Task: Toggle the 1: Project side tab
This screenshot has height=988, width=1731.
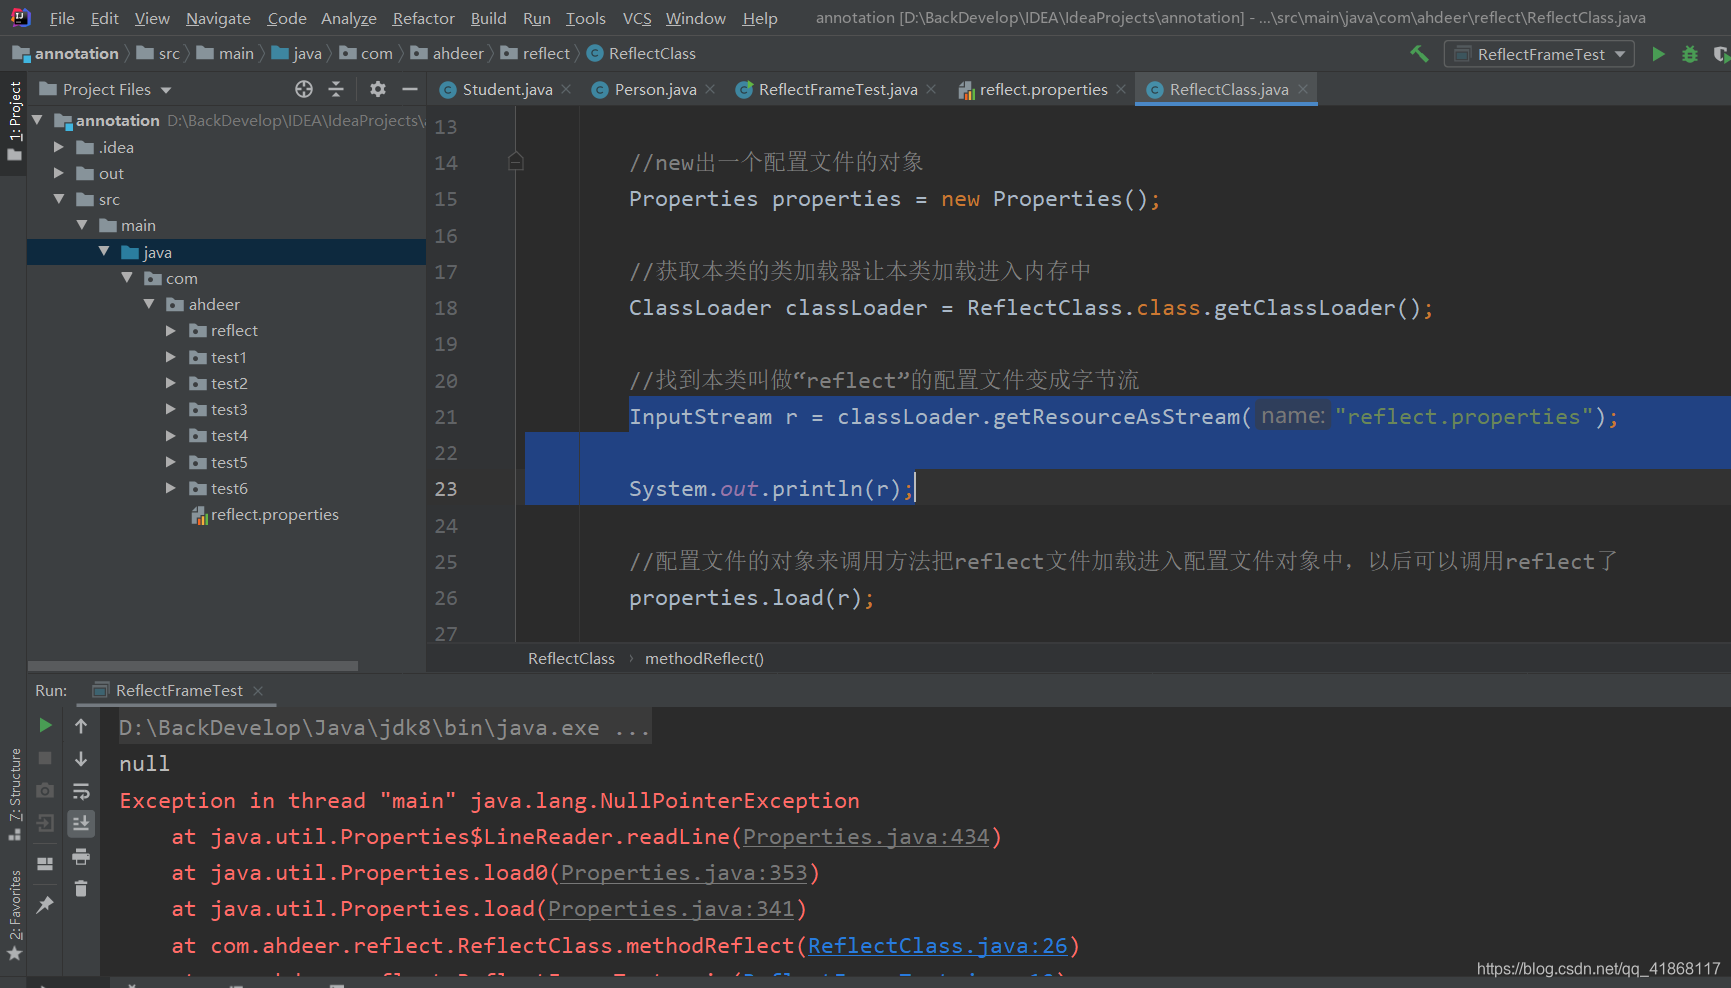Action: (14, 120)
